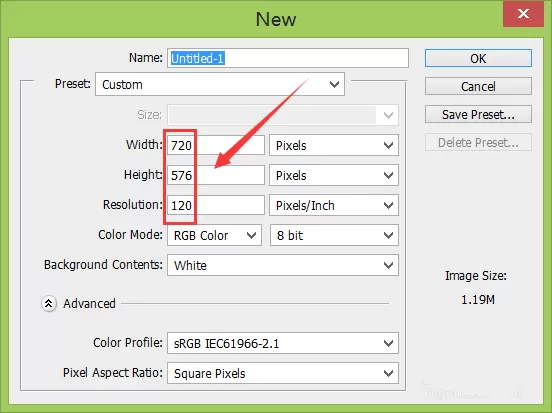Open the Color Mode RGB Color dropdown

point(214,235)
